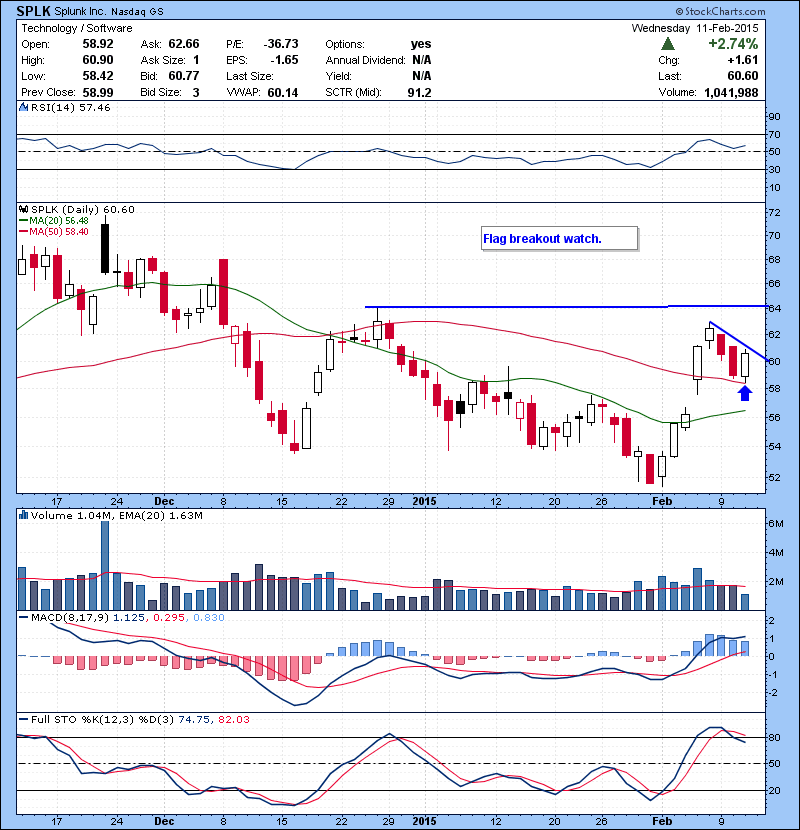Click the +2.74% percent change

pos(733,43)
